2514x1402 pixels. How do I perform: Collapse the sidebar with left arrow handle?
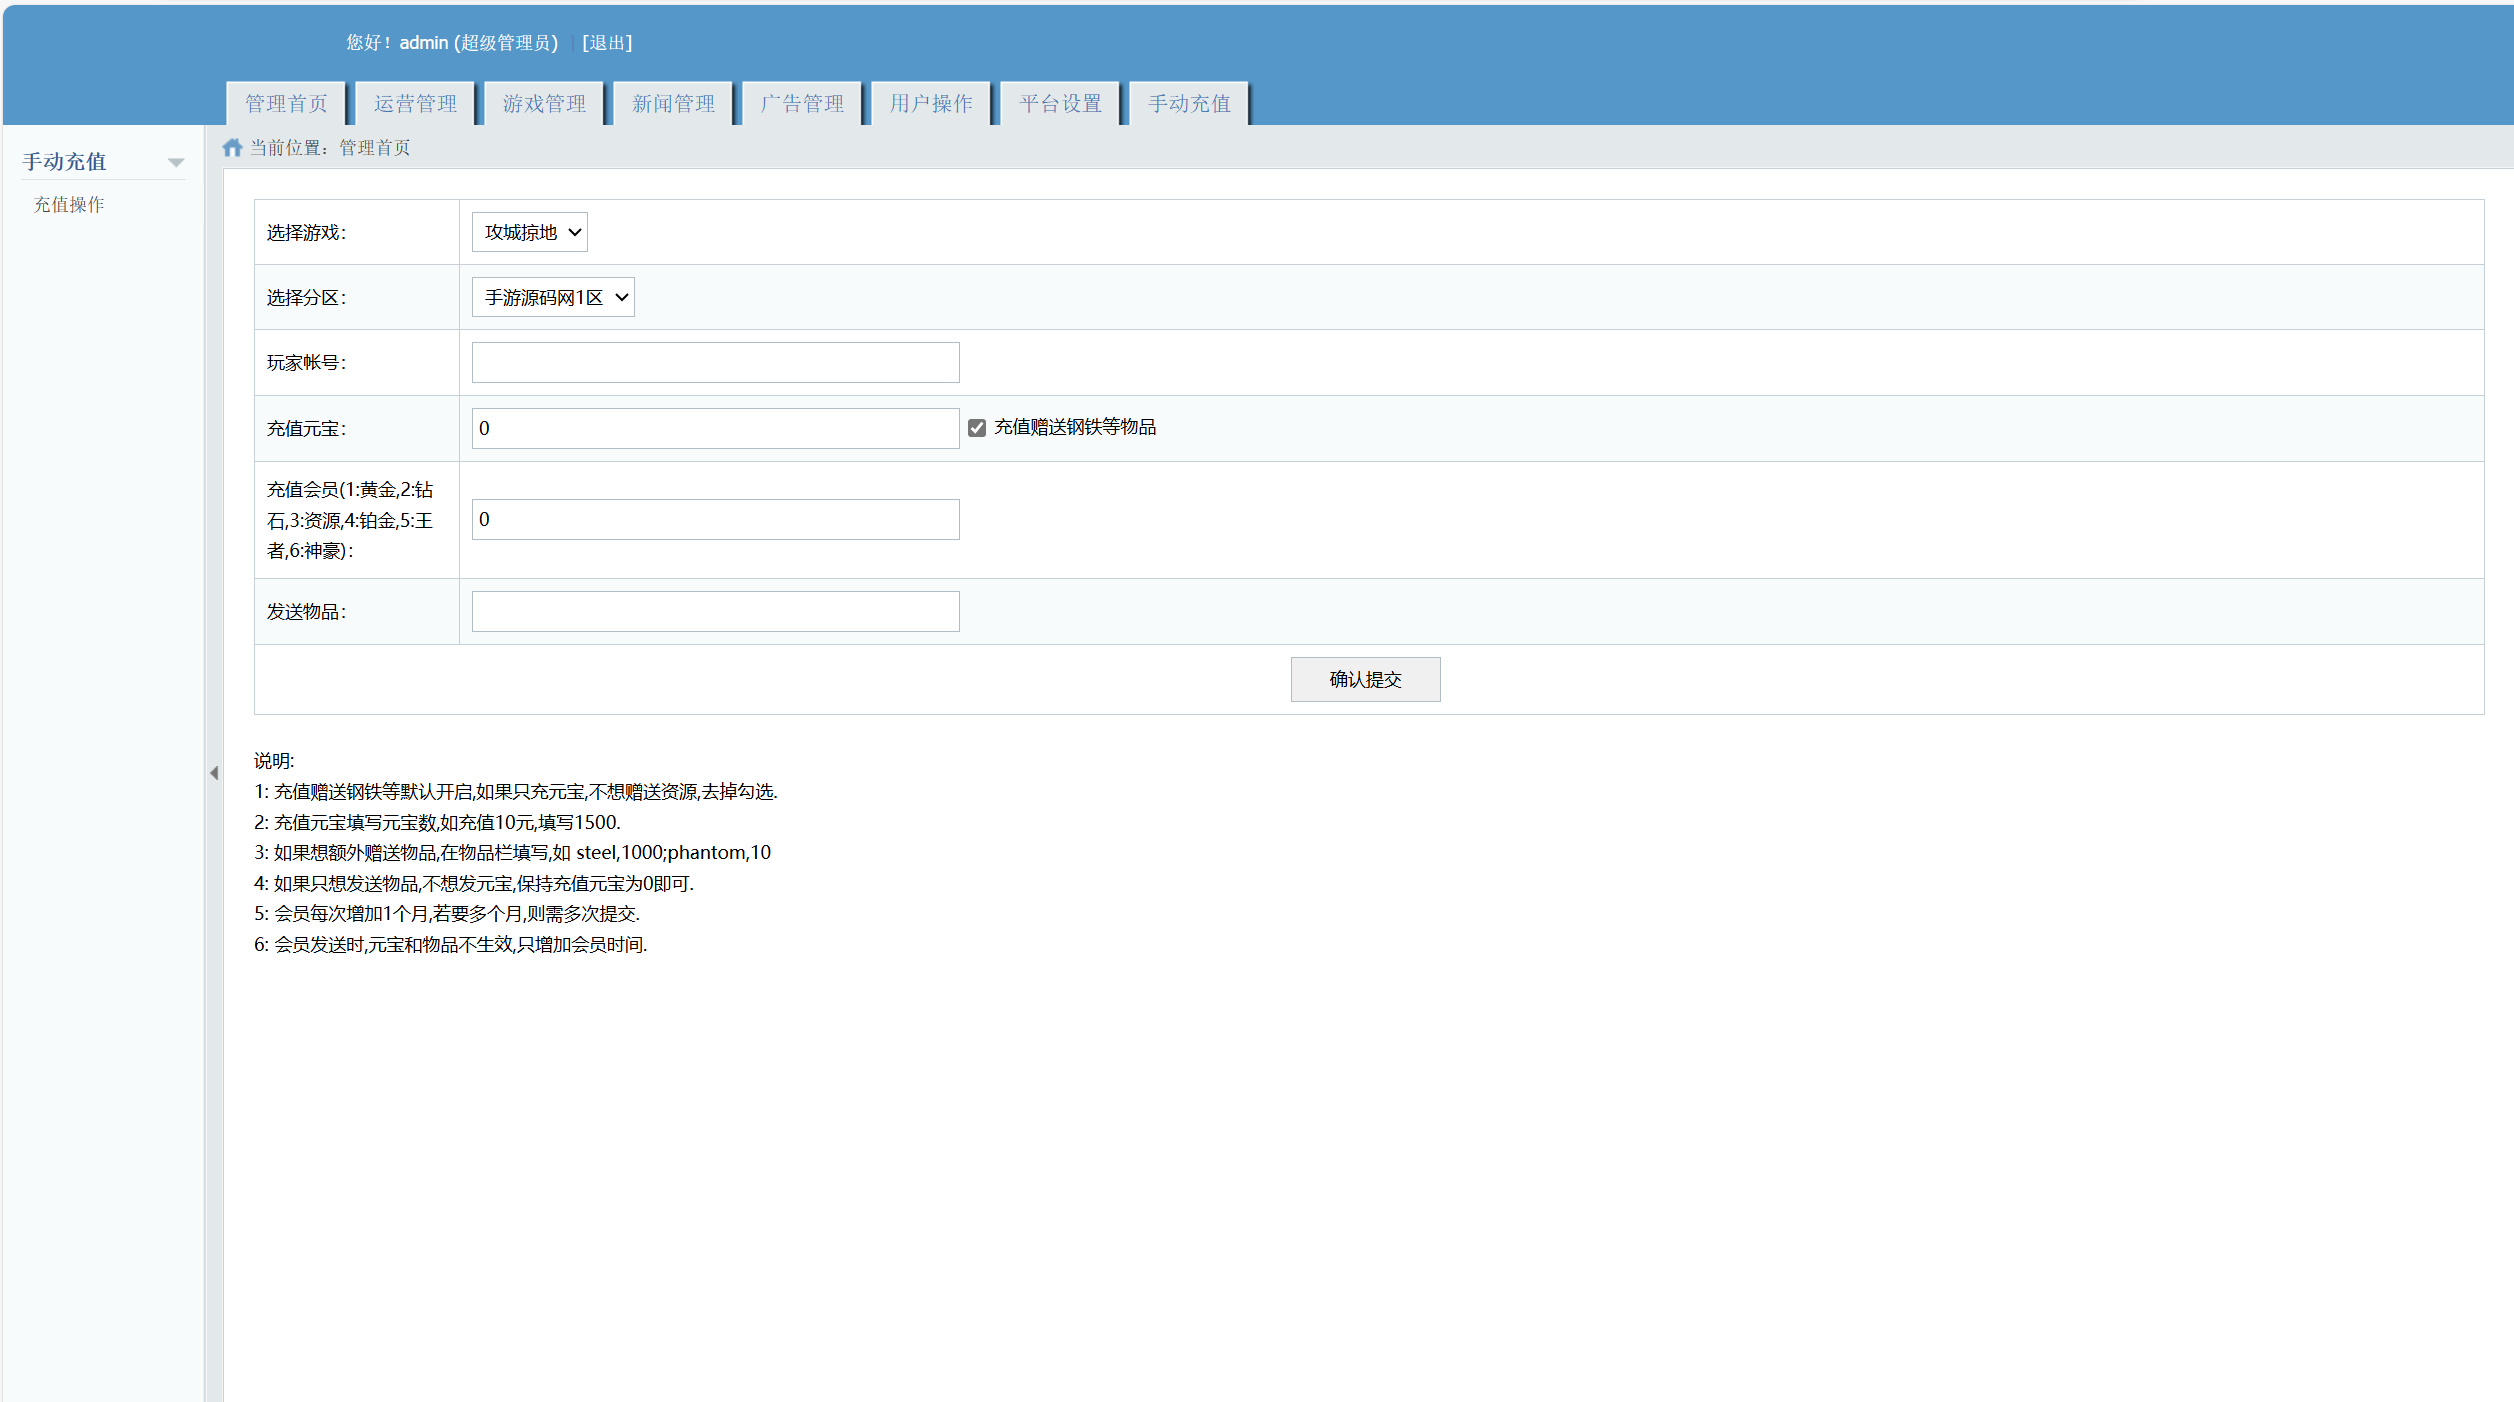pyautogui.click(x=214, y=773)
